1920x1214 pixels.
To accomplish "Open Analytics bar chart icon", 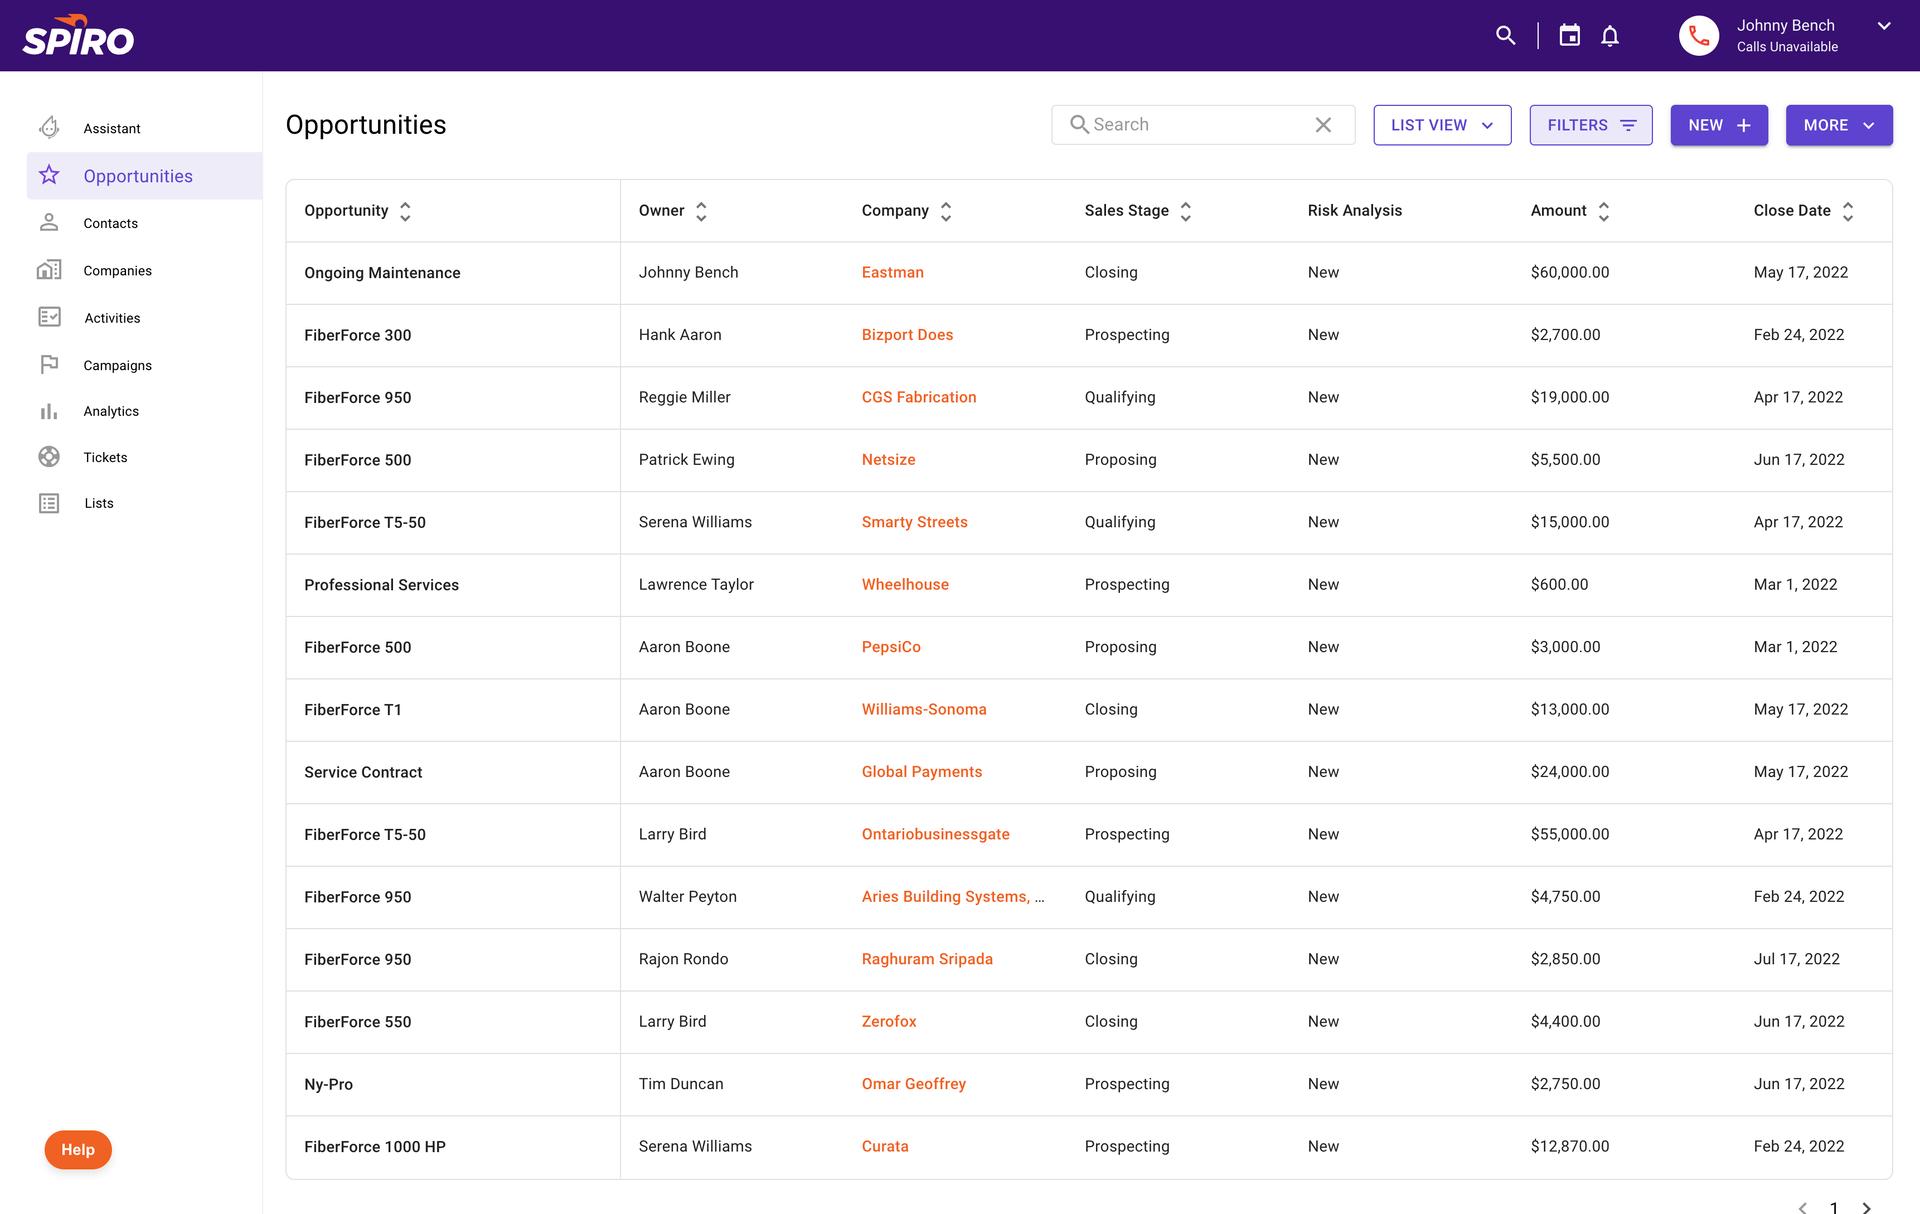I will pos(49,411).
